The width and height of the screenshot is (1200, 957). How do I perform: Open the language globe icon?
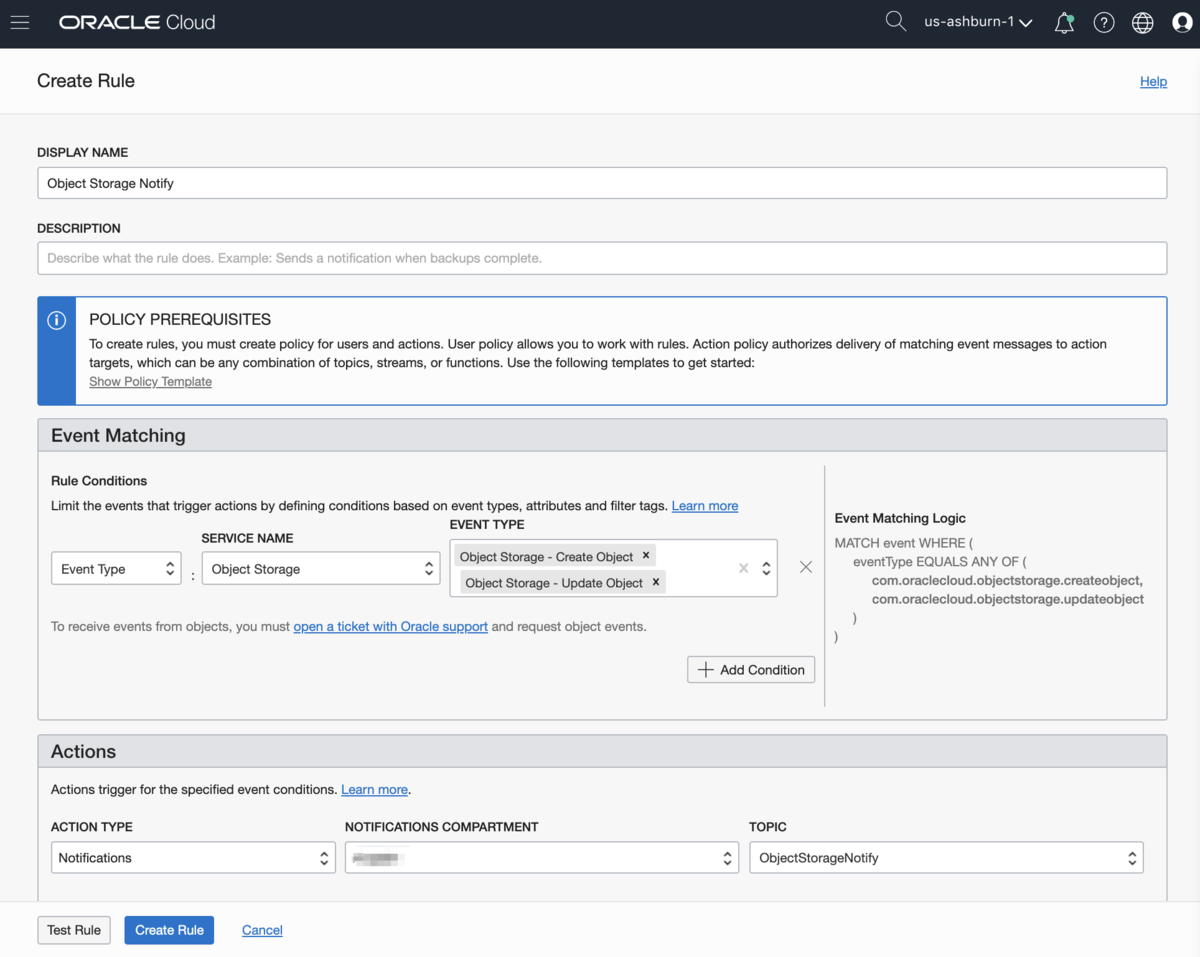click(1143, 23)
